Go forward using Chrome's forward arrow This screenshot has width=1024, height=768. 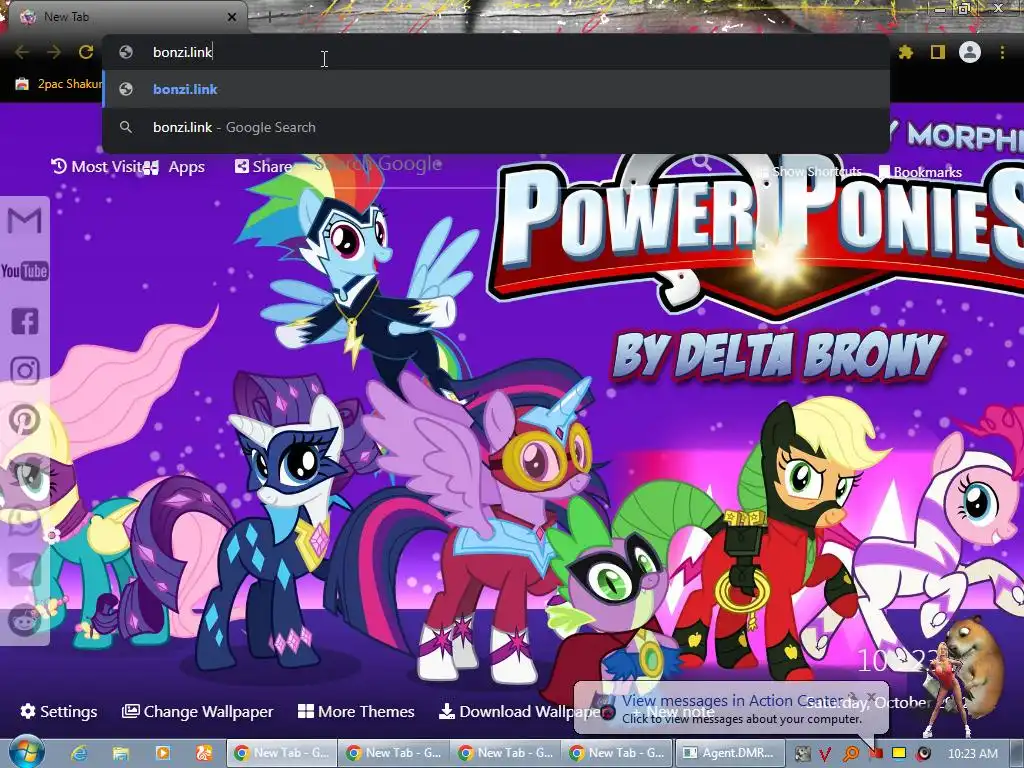pos(54,52)
